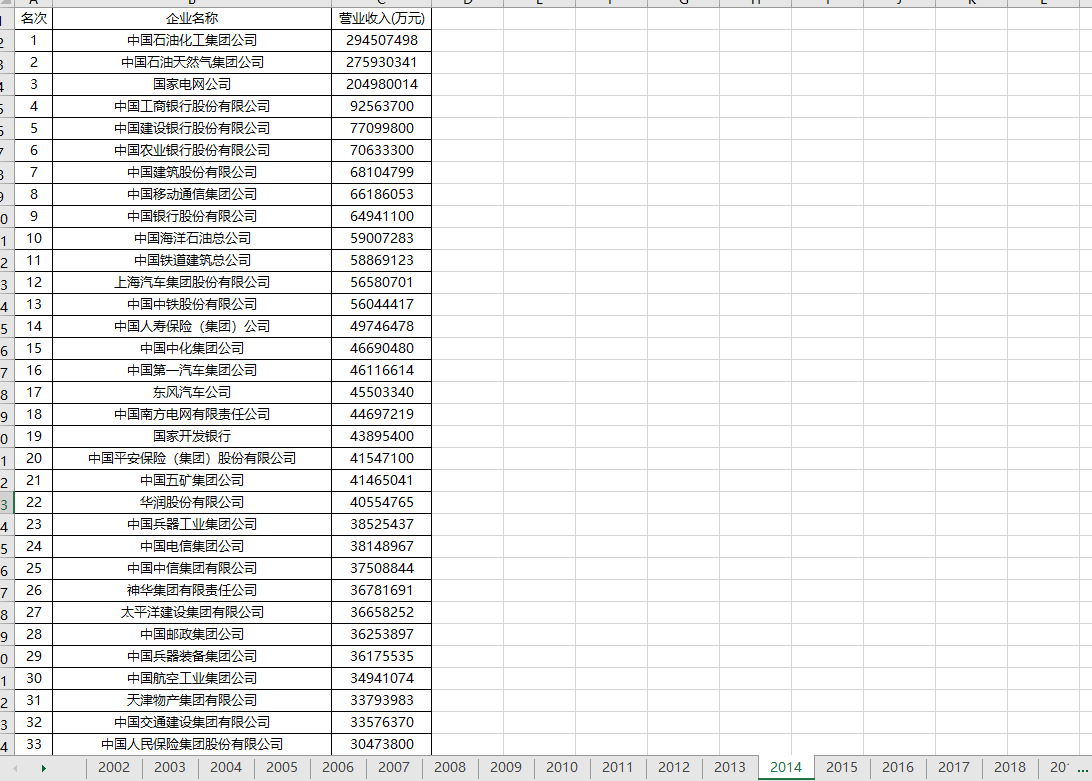Select the 企业名称 header cell
This screenshot has width=1092, height=781.
coord(192,19)
